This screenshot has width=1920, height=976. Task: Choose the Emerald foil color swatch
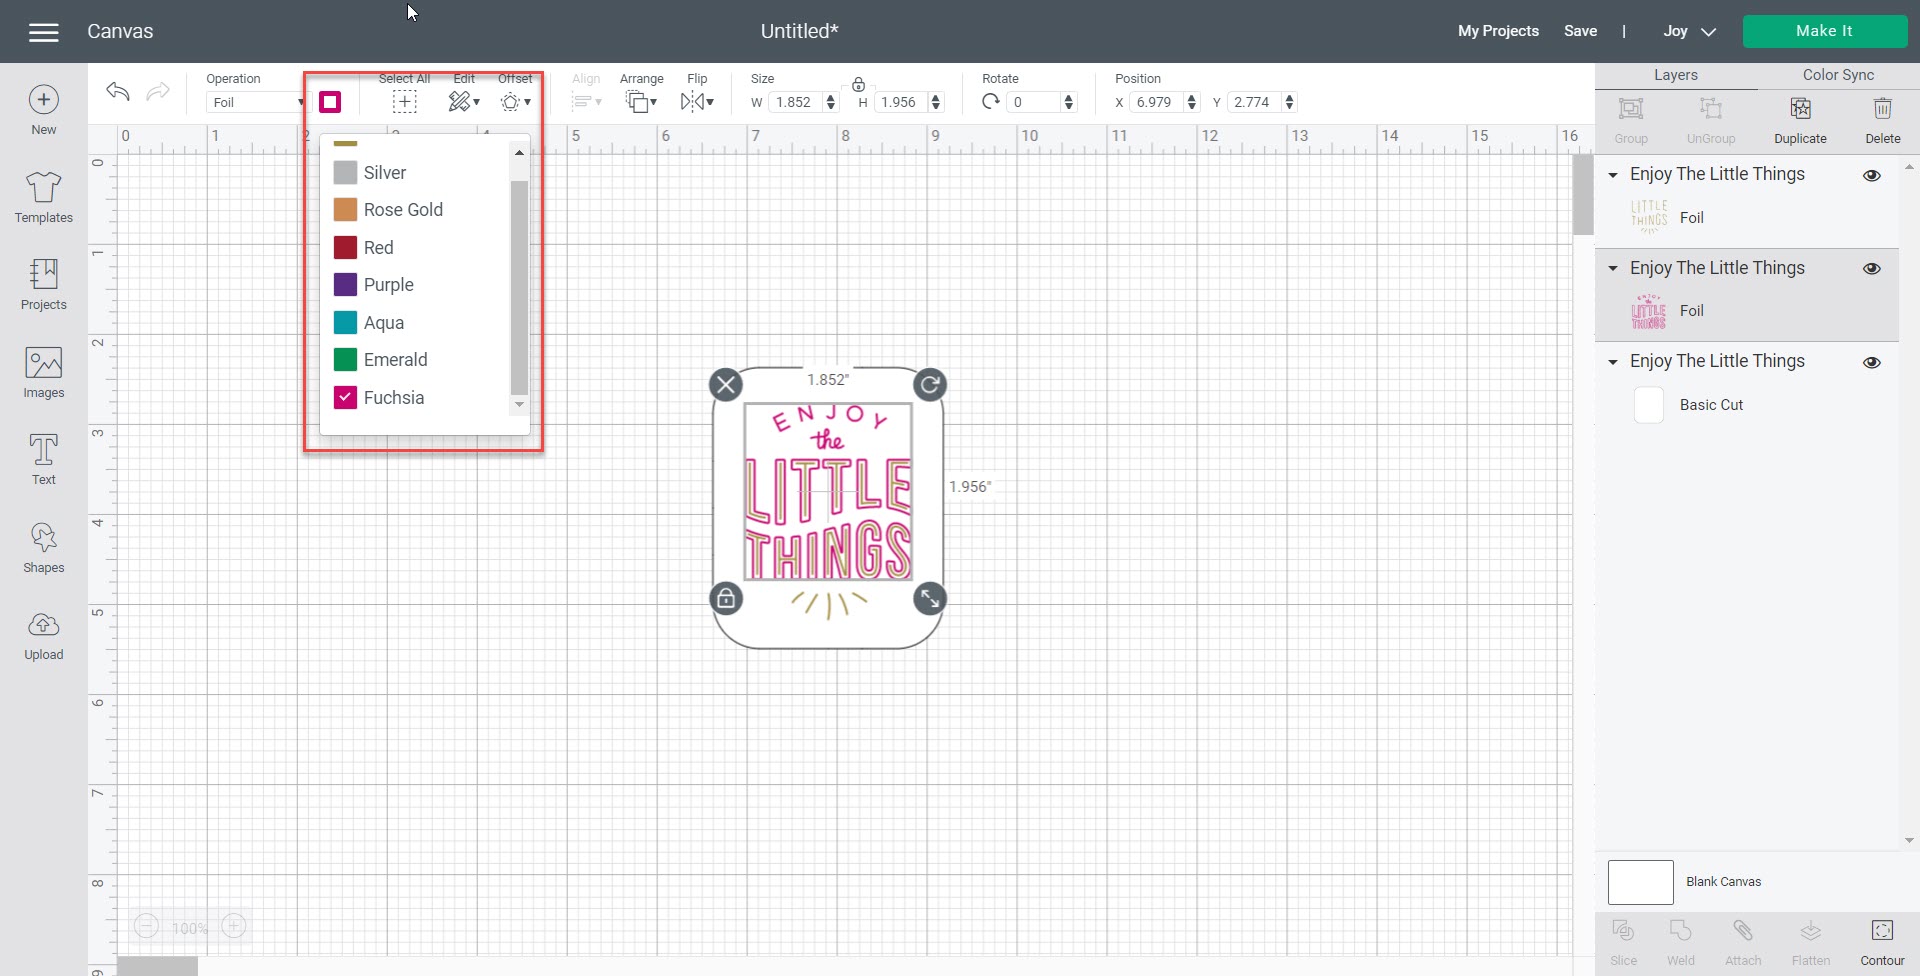pos(345,360)
